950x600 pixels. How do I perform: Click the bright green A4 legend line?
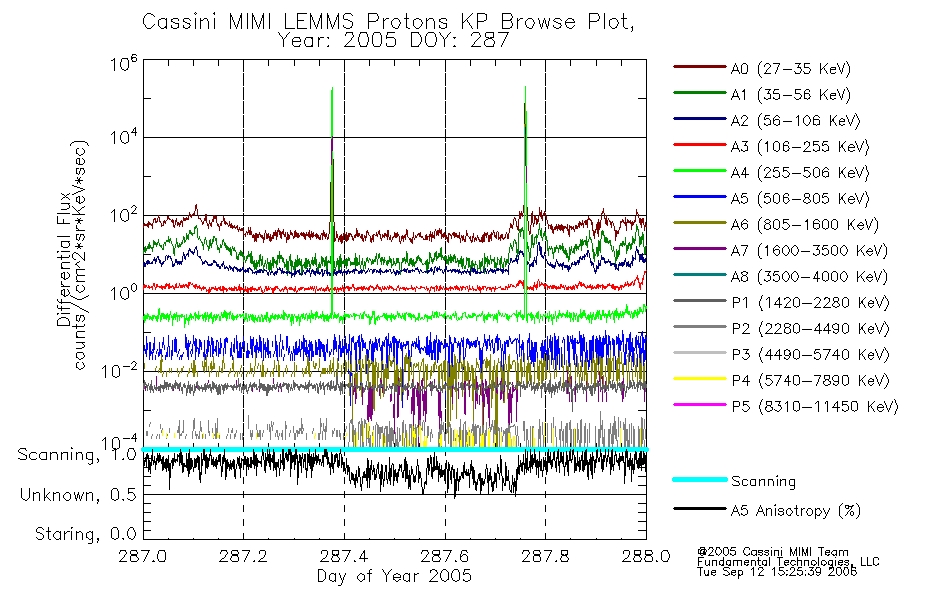pyautogui.click(x=699, y=171)
